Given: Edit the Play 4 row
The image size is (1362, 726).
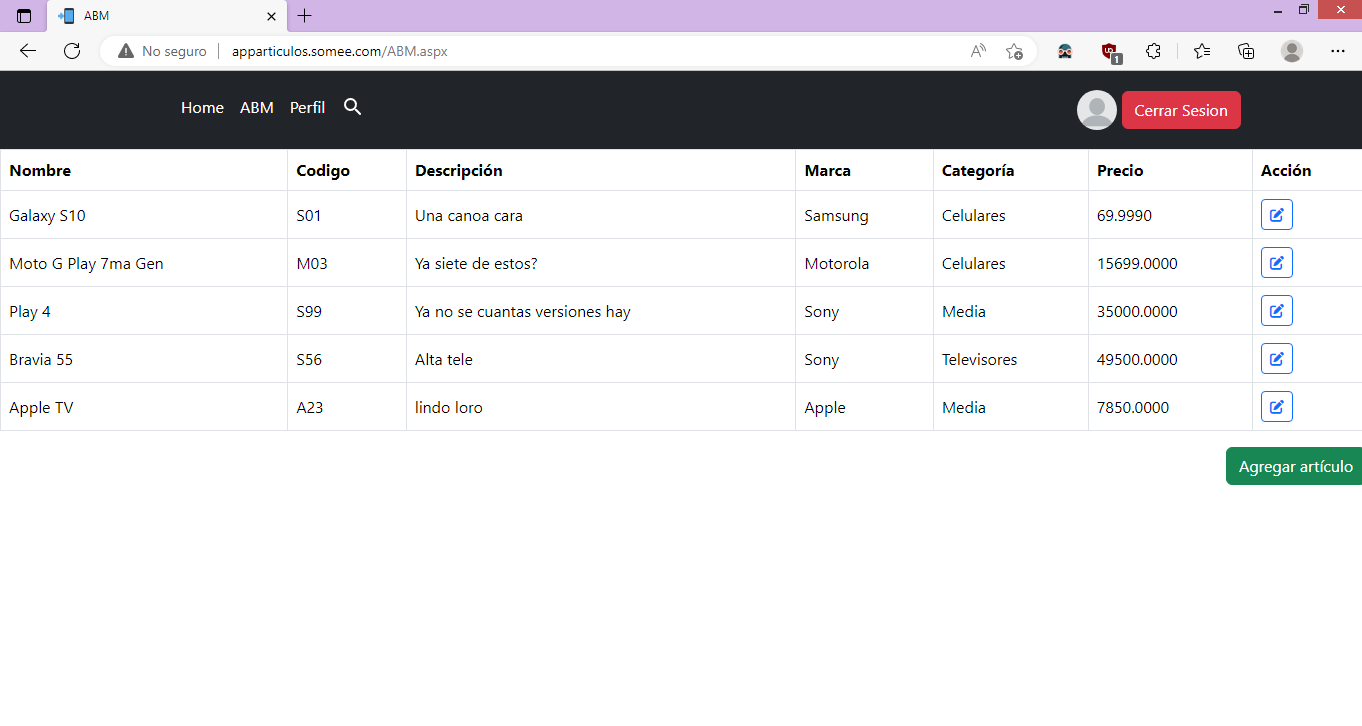Looking at the screenshot, I should pyautogui.click(x=1277, y=311).
